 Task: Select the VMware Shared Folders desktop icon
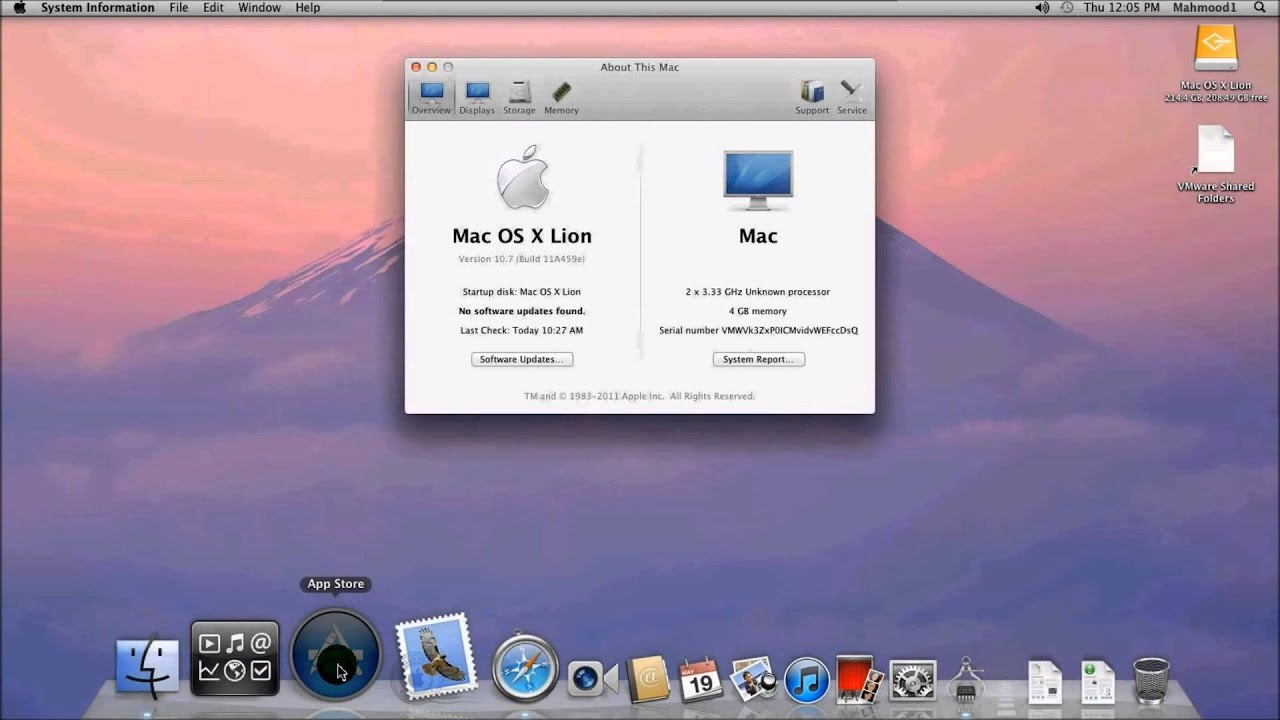[1216, 152]
